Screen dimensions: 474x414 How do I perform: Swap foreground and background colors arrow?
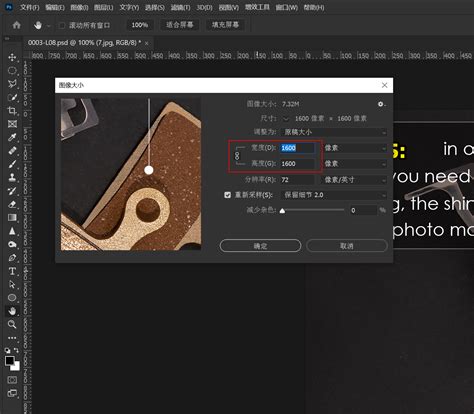tap(16, 350)
